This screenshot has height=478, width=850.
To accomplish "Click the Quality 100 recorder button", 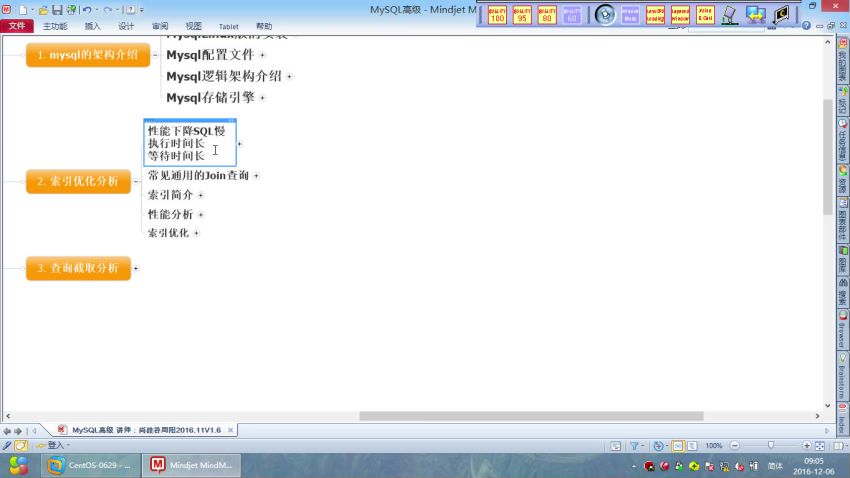I will coord(497,15).
